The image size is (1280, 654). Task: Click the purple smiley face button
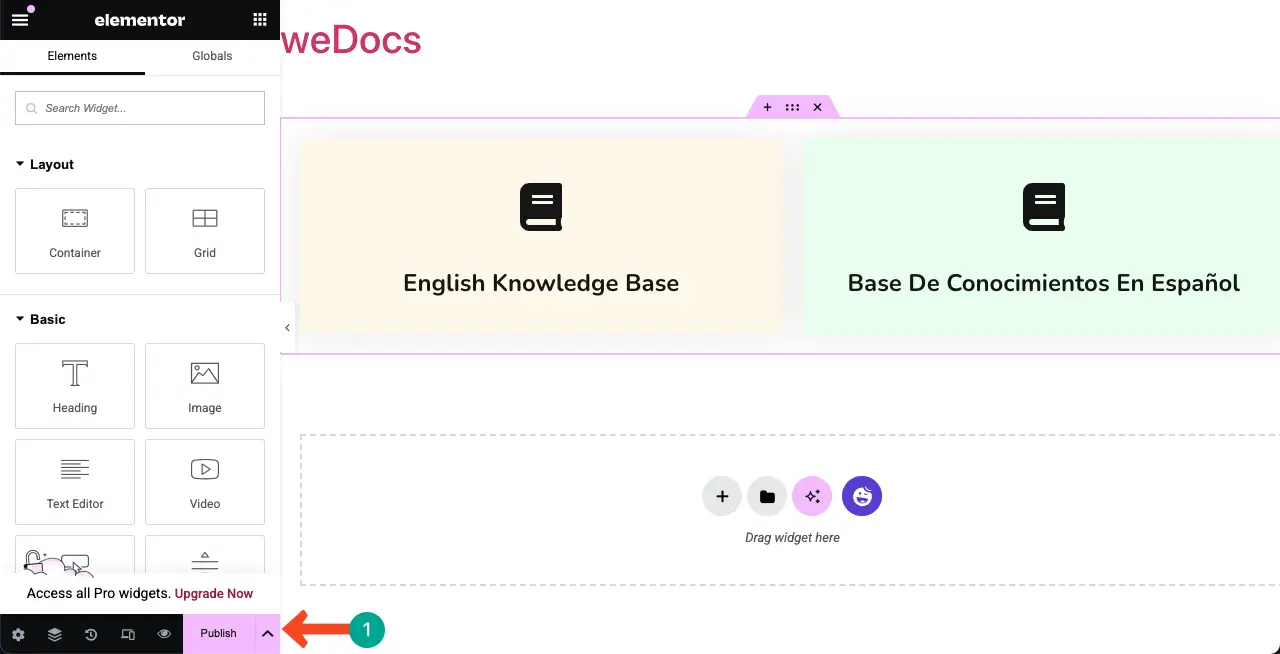coord(862,496)
